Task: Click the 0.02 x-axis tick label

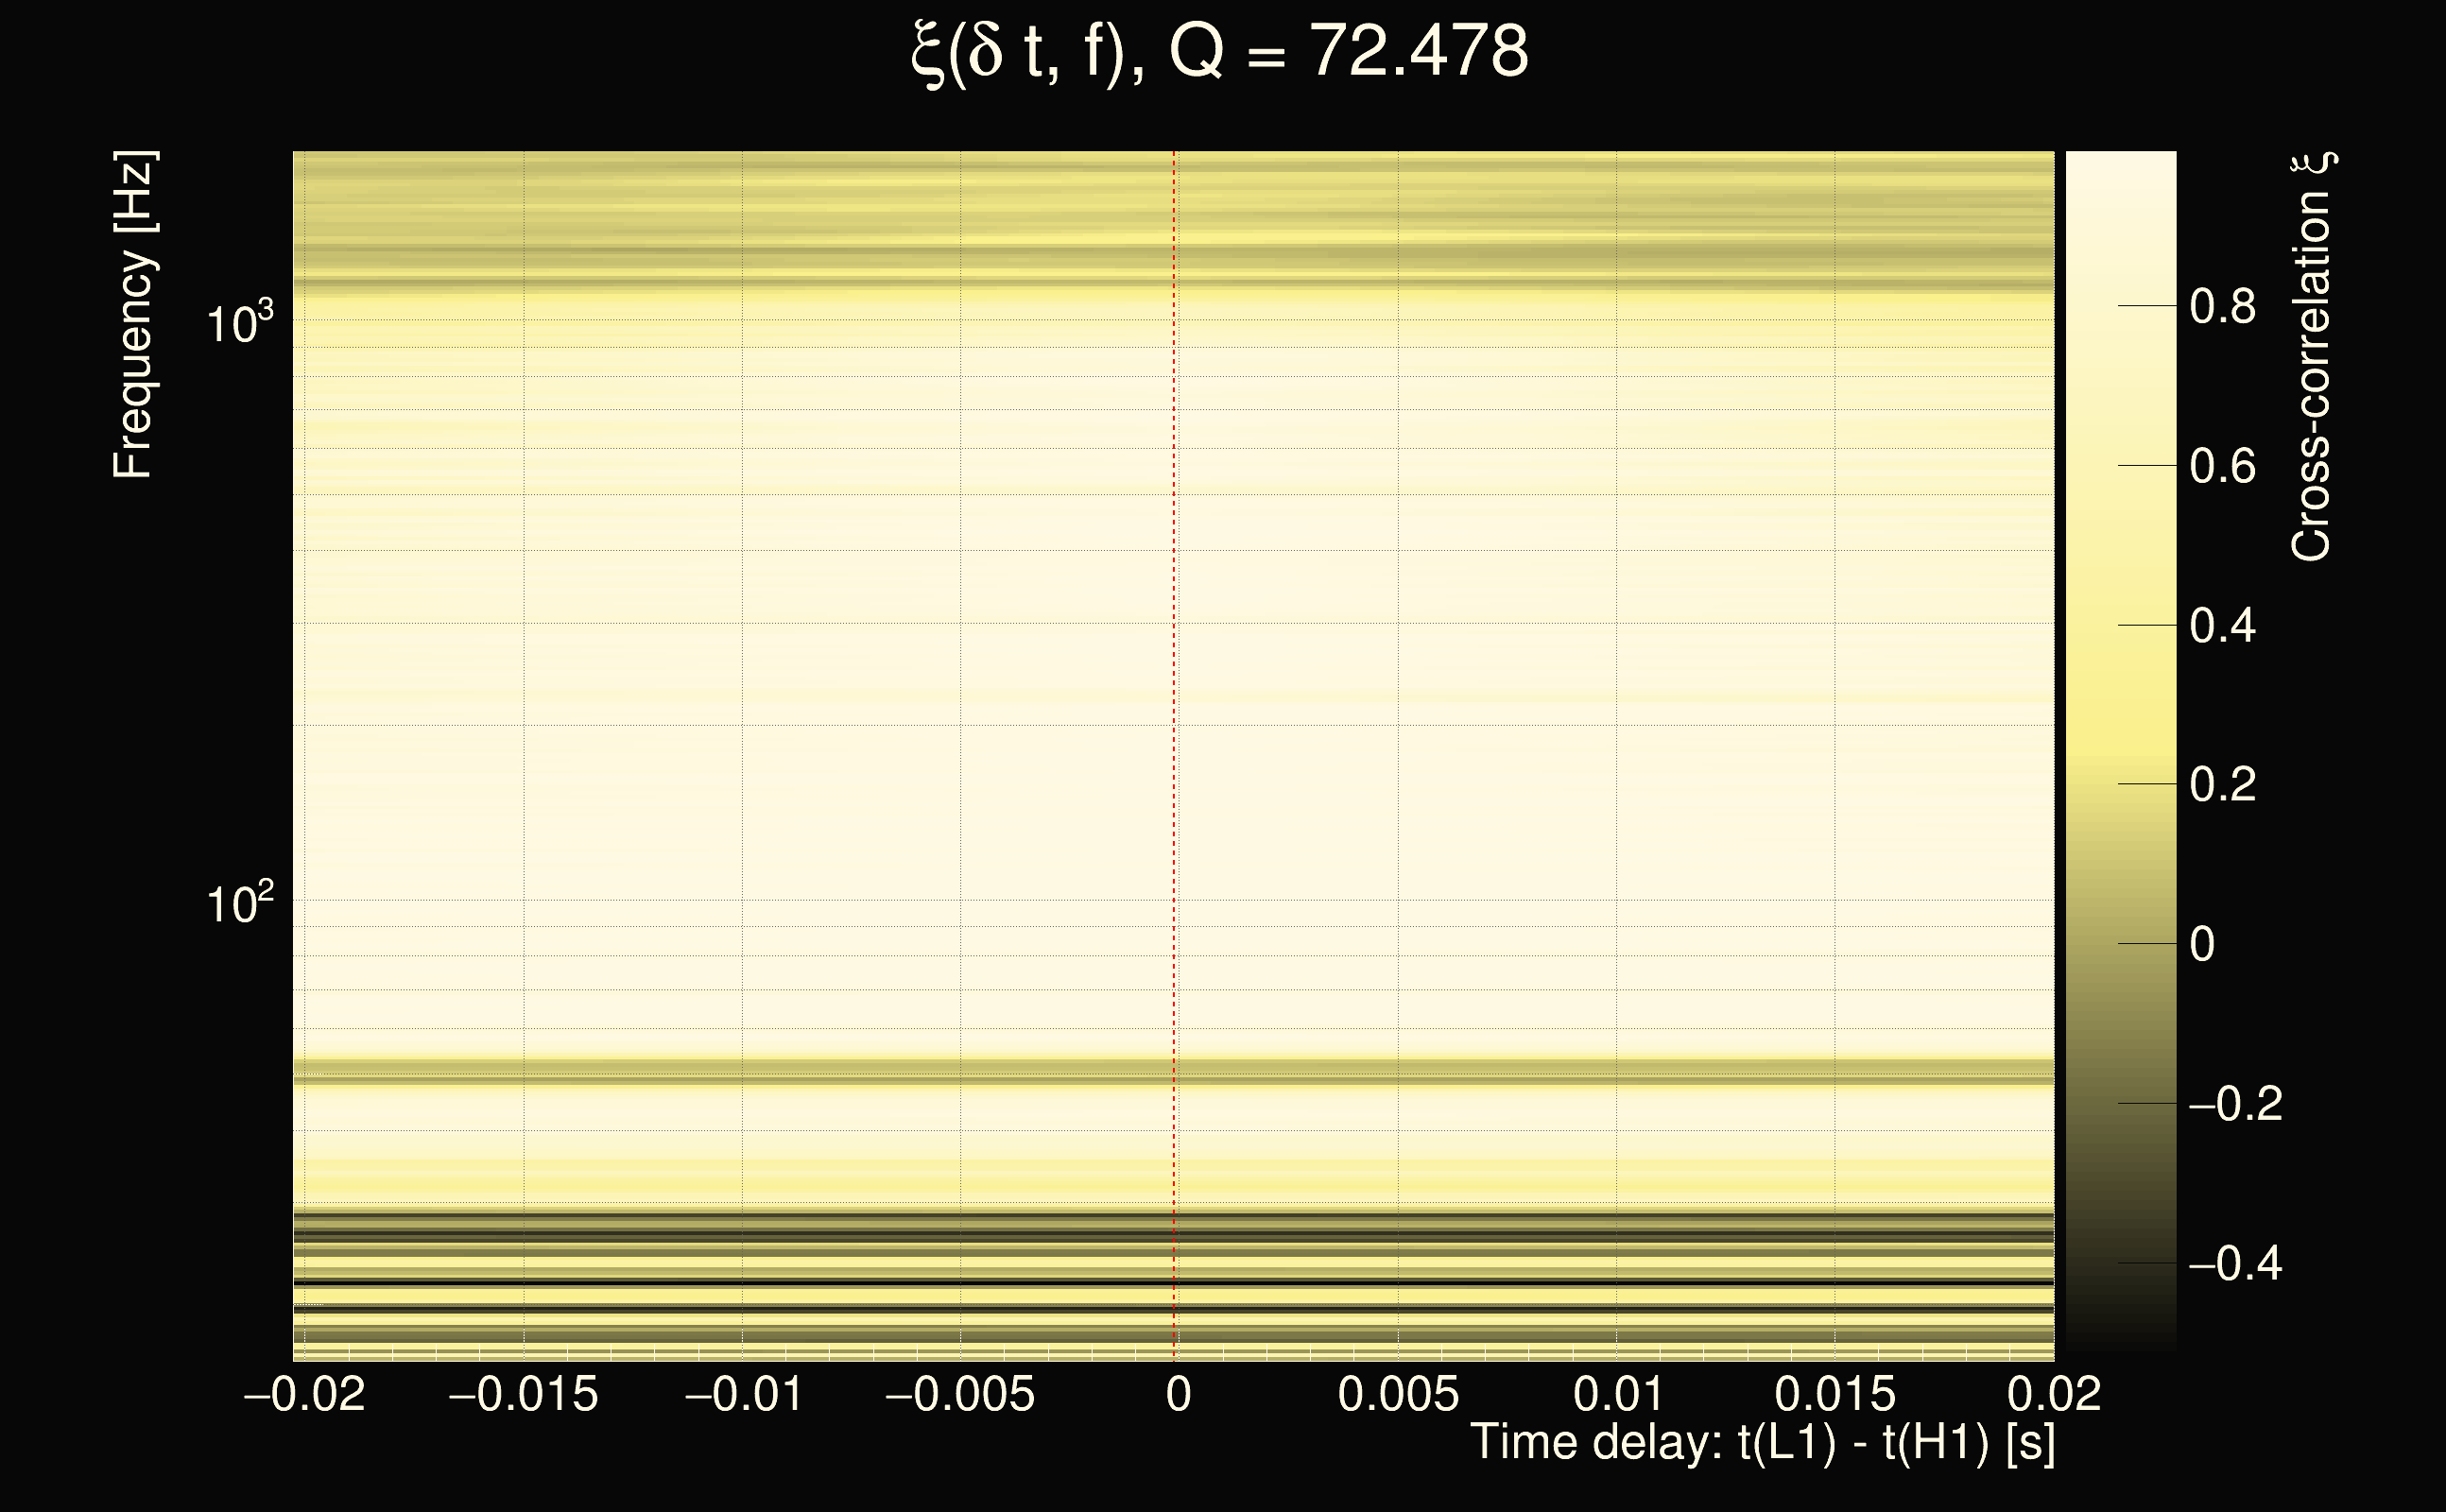Action: [2054, 1394]
